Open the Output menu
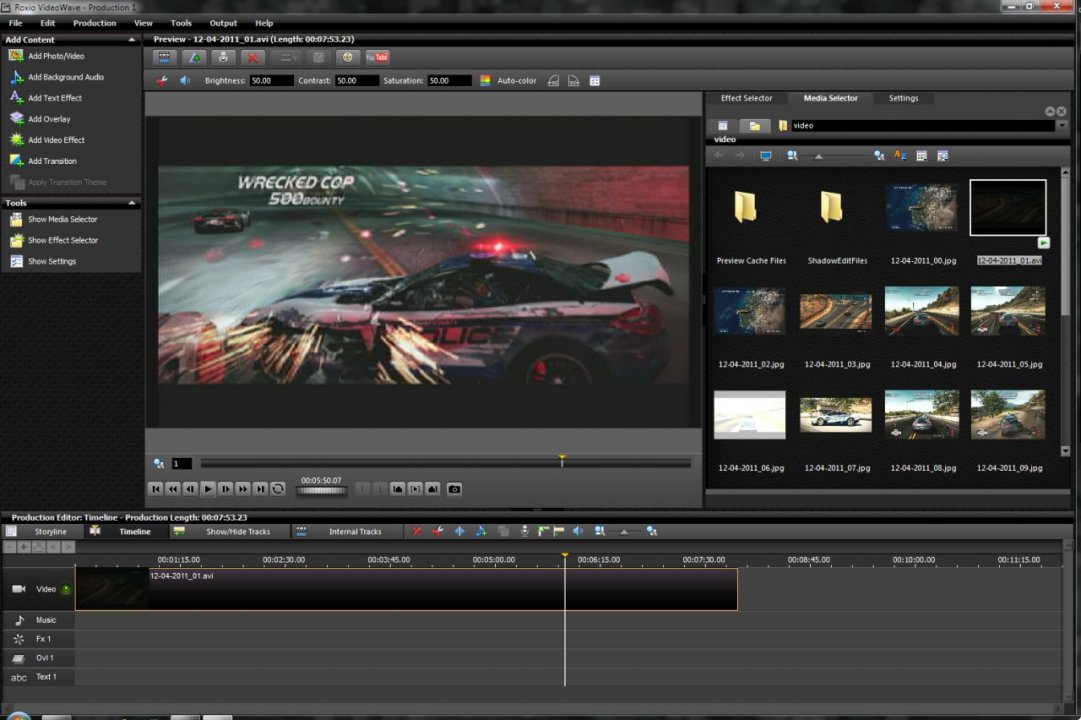 223,23
